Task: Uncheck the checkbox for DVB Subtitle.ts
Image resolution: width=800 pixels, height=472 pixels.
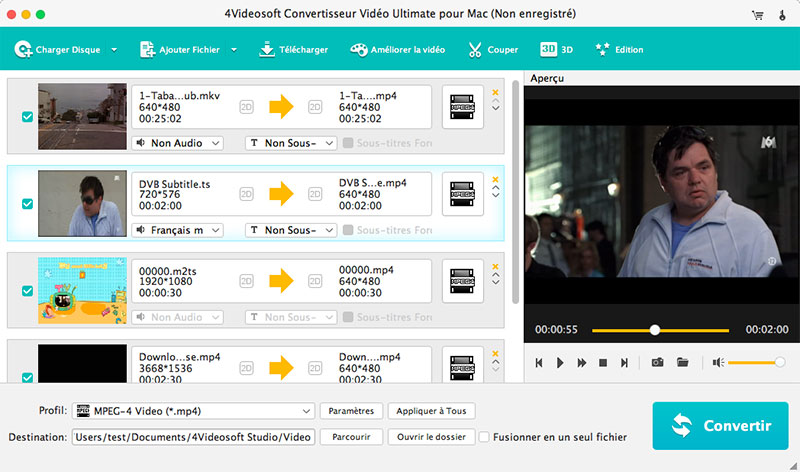Action: pos(27,204)
